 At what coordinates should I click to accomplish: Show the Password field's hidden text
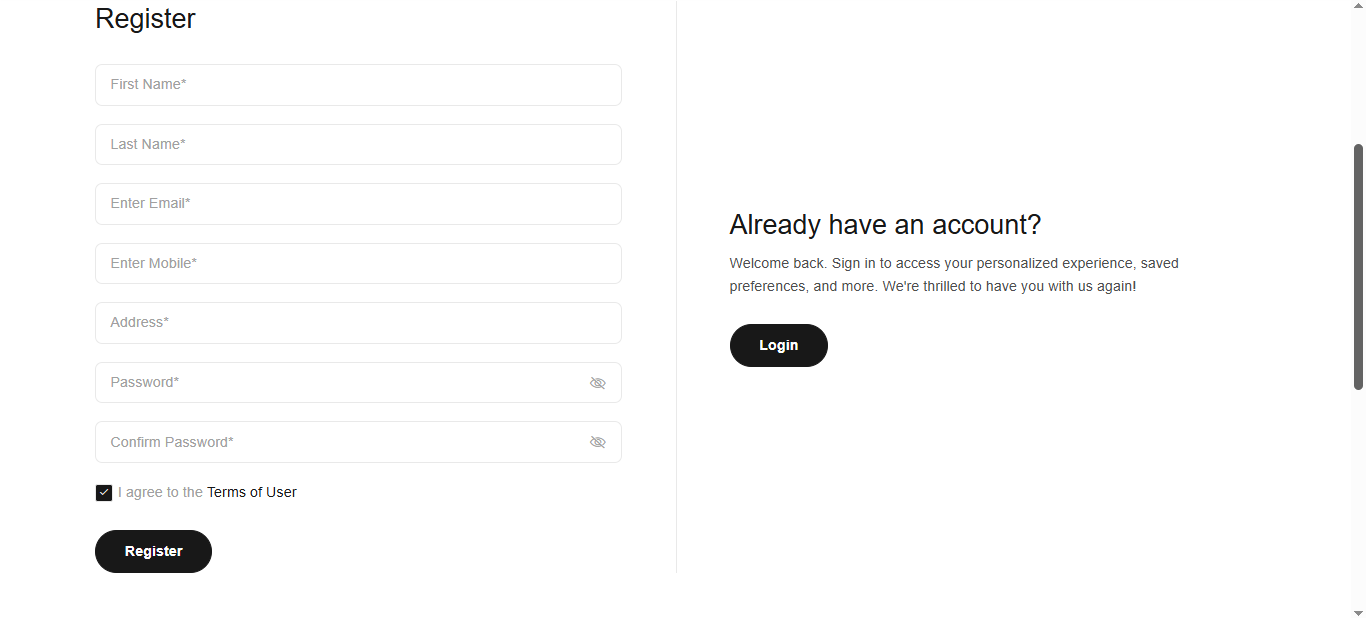597,383
